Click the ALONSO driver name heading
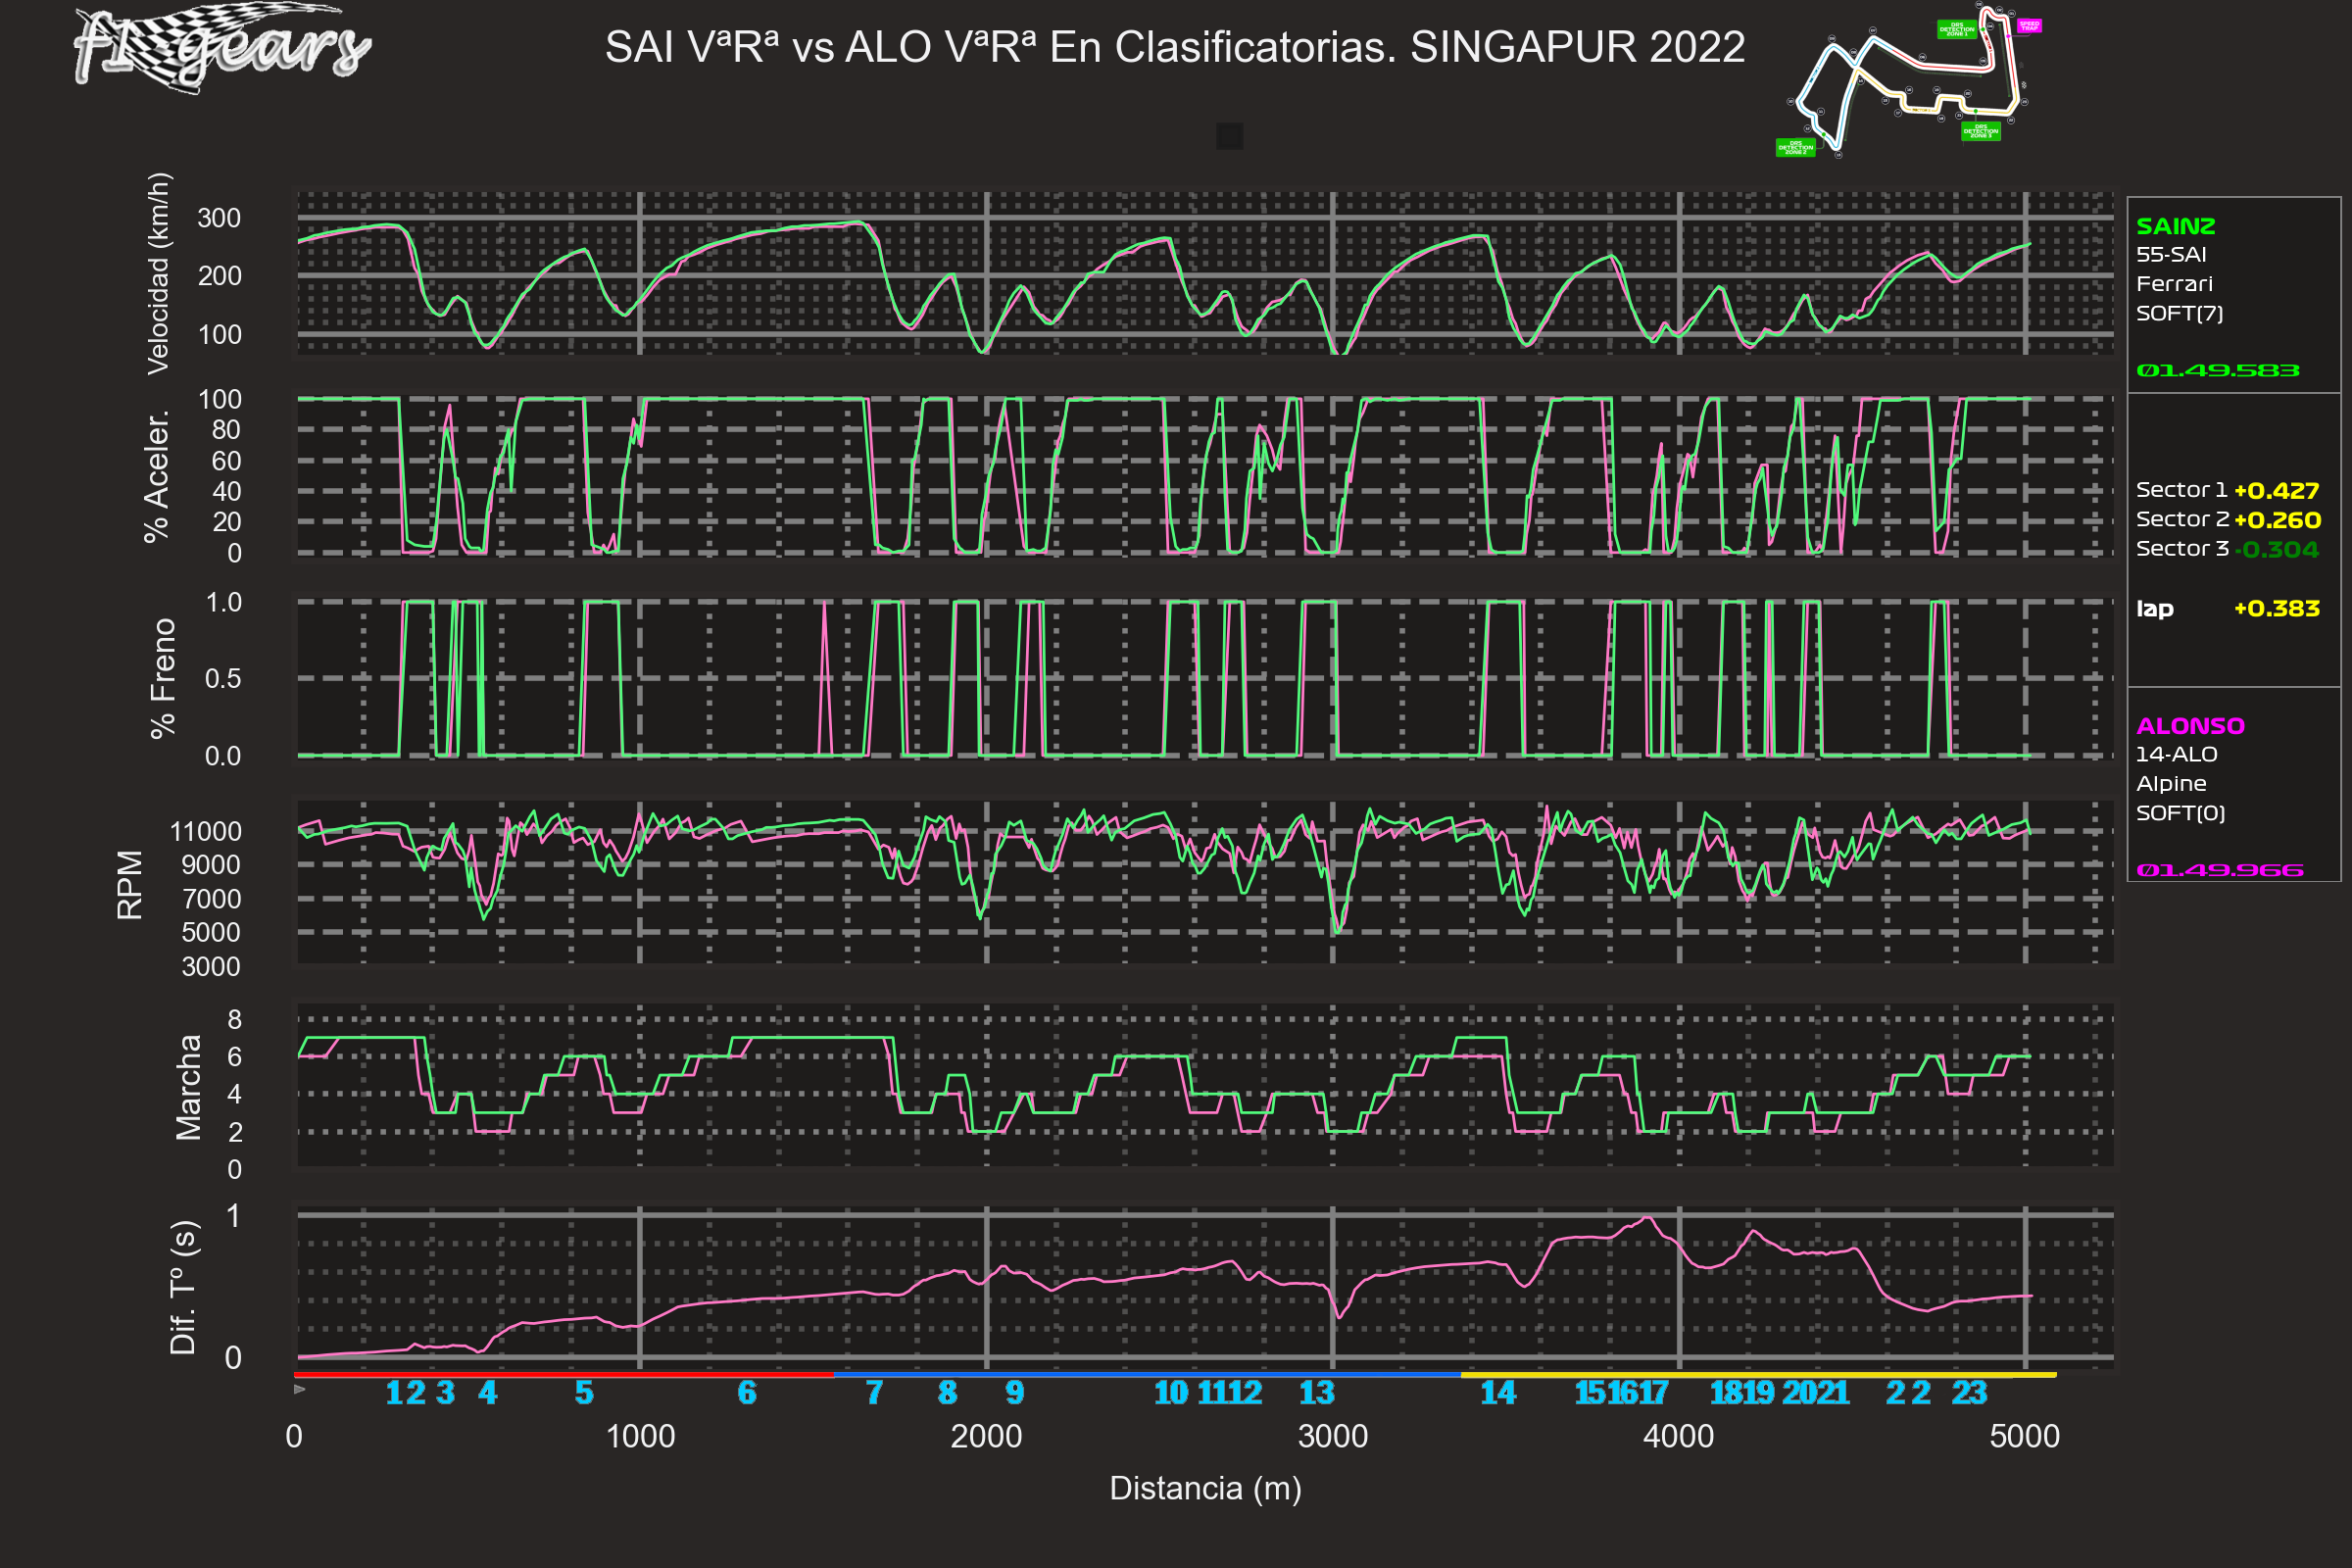This screenshot has width=2352, height=1568. (2190, 726)
